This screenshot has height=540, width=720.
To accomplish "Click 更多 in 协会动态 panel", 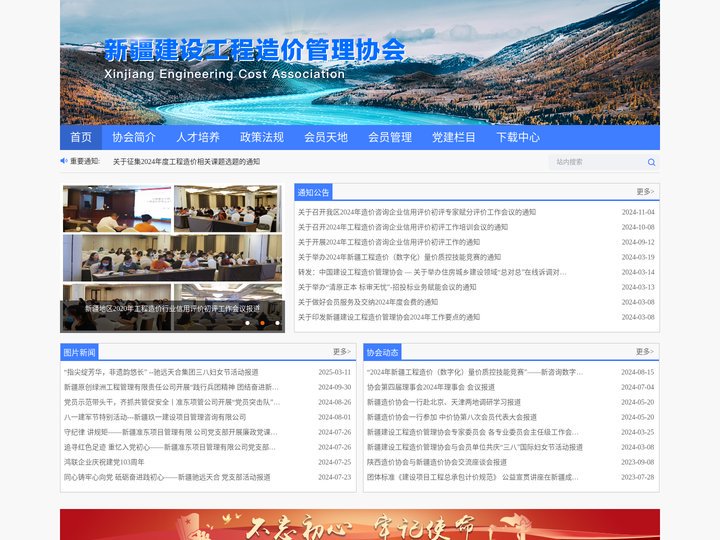I will point(645,352).
